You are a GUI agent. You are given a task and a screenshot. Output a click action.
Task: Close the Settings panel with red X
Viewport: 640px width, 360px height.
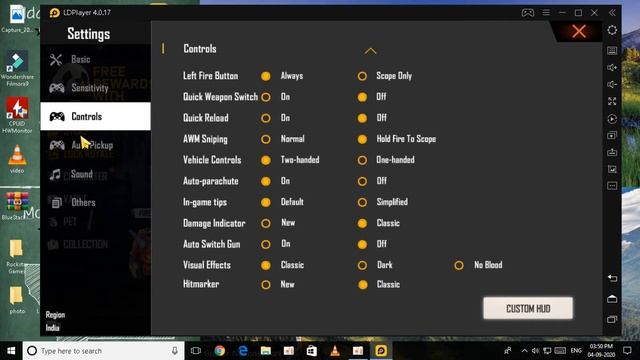pyautogui.click(x=579, y=31)
